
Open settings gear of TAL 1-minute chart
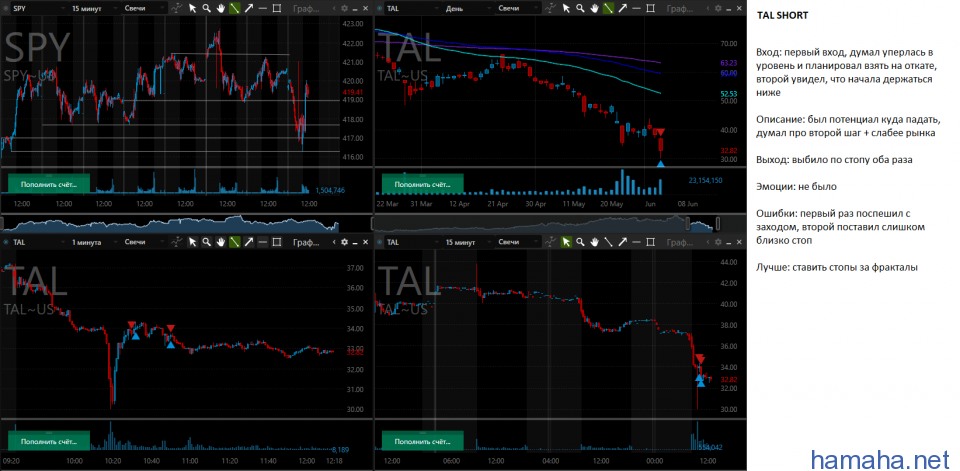tap(344, 242)
